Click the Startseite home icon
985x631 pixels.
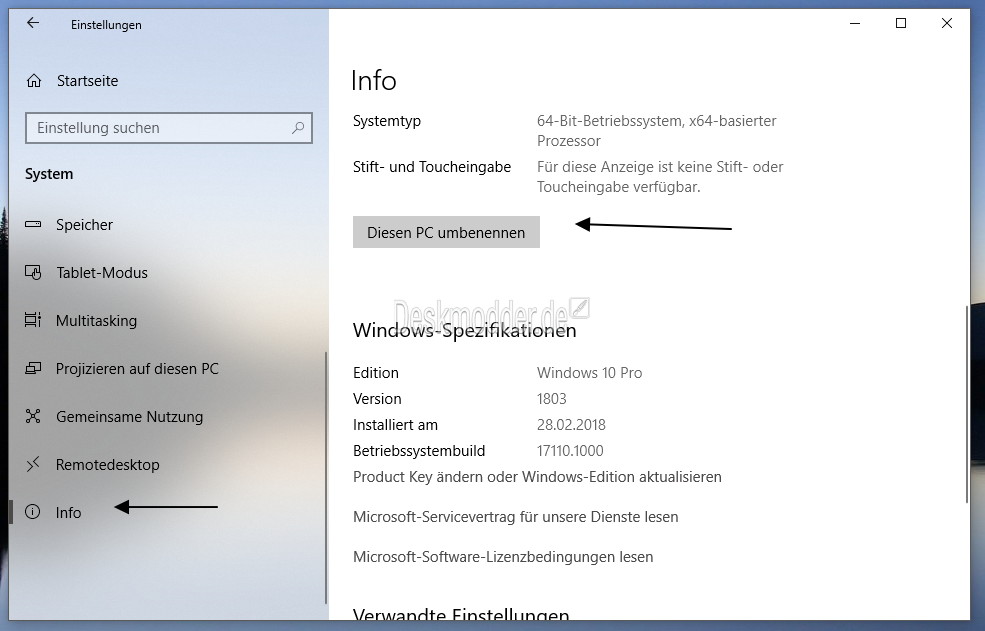pos(34,80)
